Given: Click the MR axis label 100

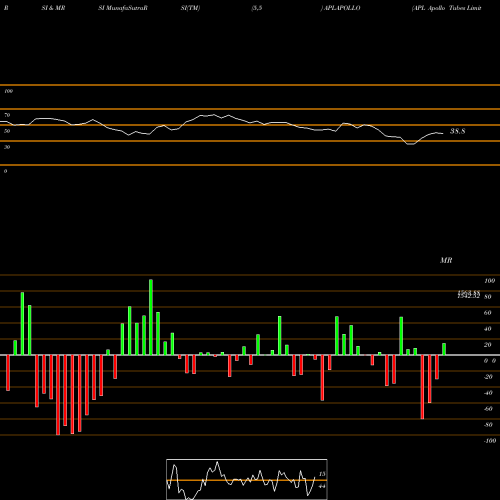Looking at the screenshot, I should point(489,281).
